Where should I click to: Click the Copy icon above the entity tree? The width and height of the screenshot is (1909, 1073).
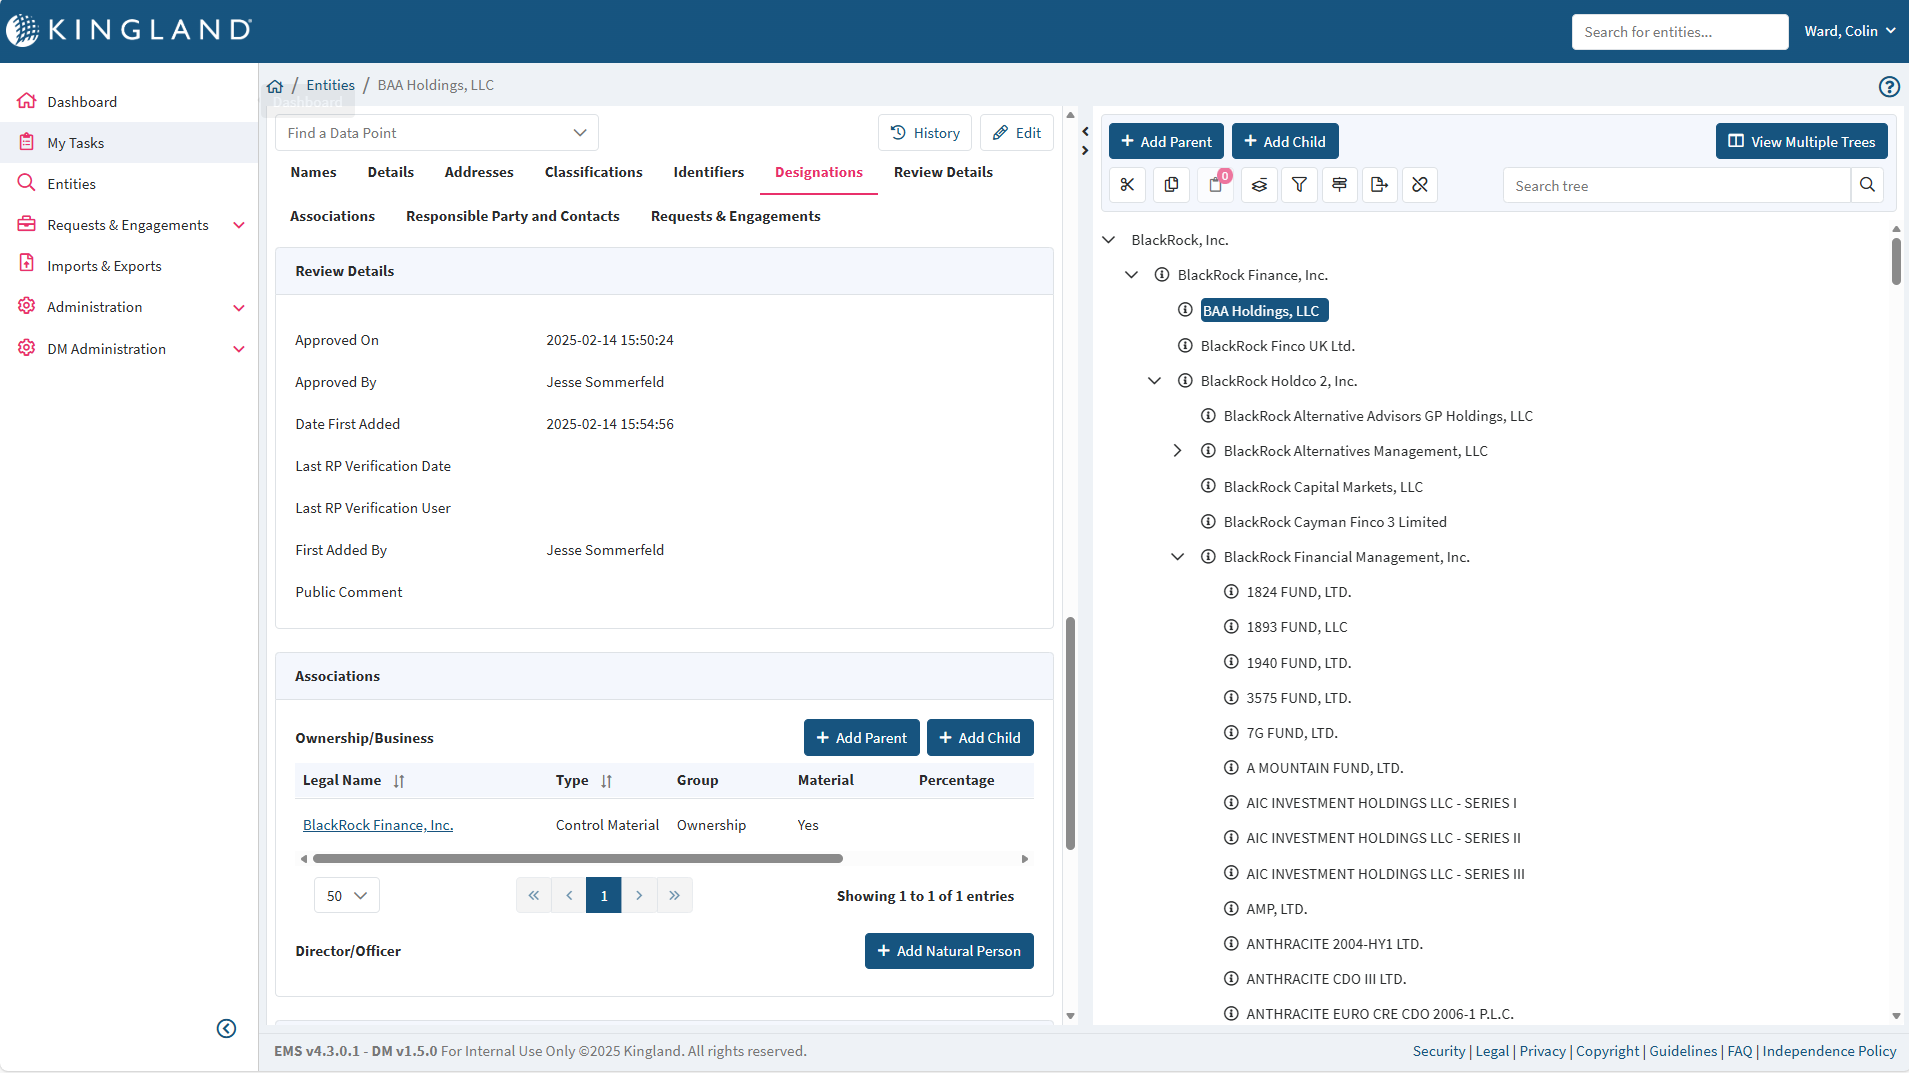tap(1171, 185)
